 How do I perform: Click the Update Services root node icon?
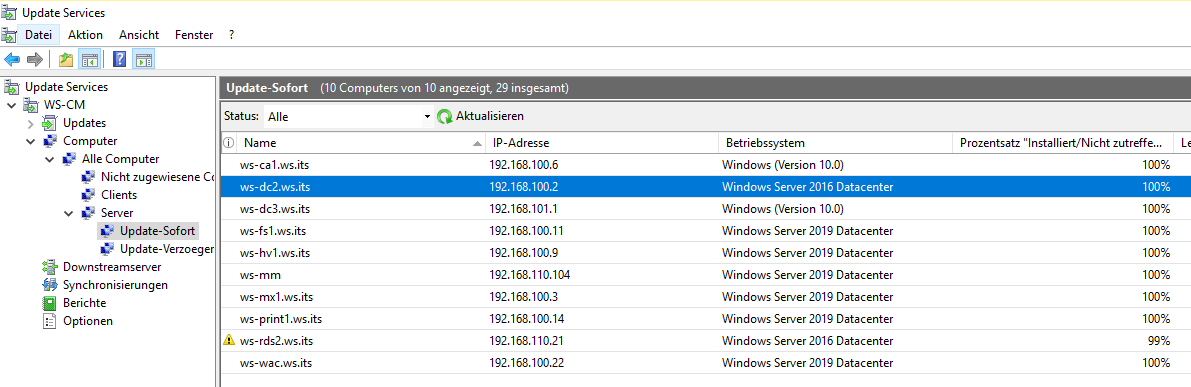(x=11, y=87)
